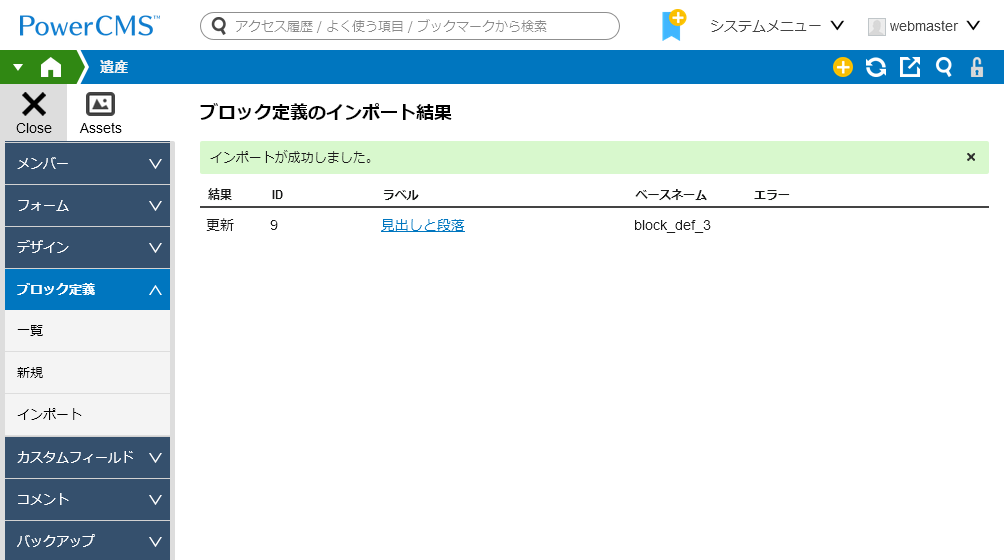Expand the バックアップ menu section

(88, 541)
